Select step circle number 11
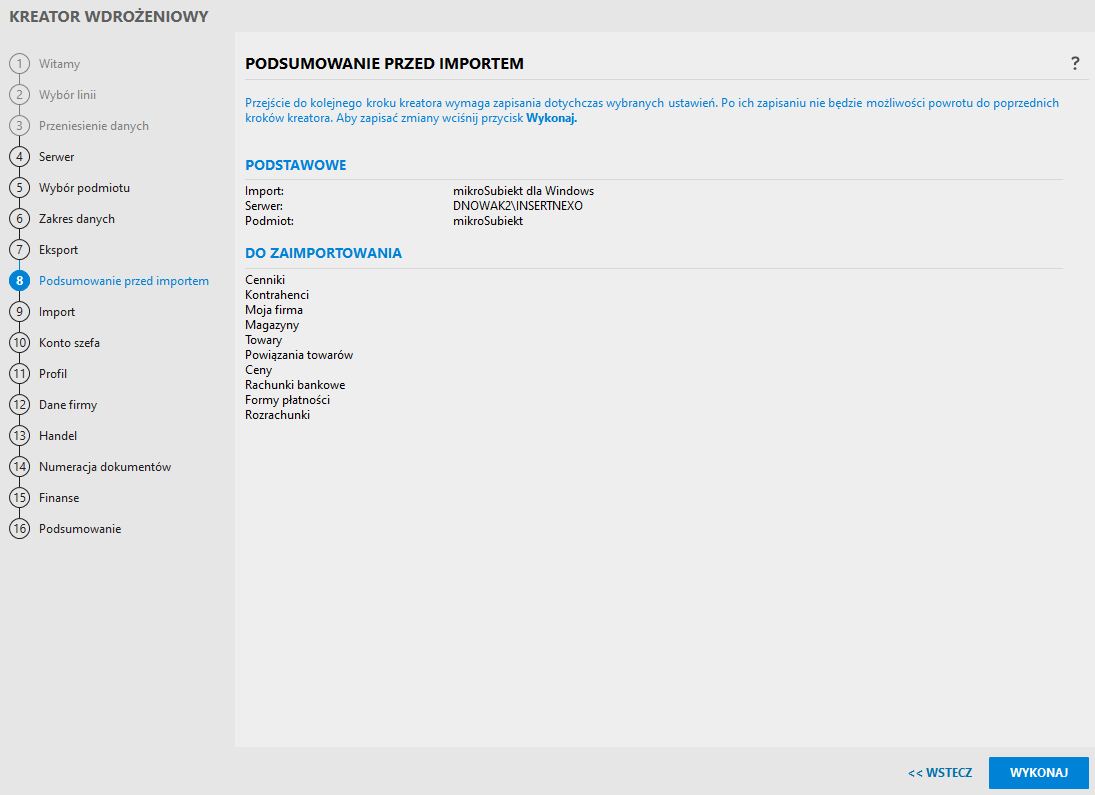 (20, 374)
